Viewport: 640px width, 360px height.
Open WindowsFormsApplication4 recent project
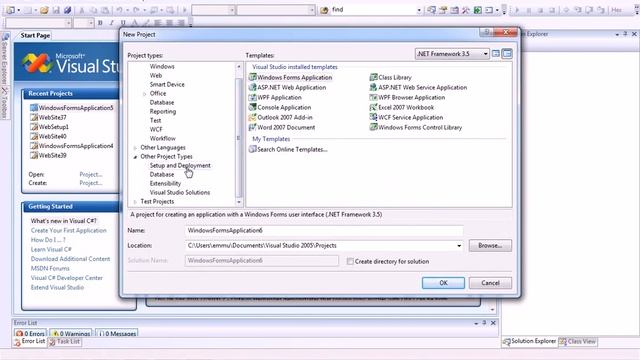(x=71, y=146)
